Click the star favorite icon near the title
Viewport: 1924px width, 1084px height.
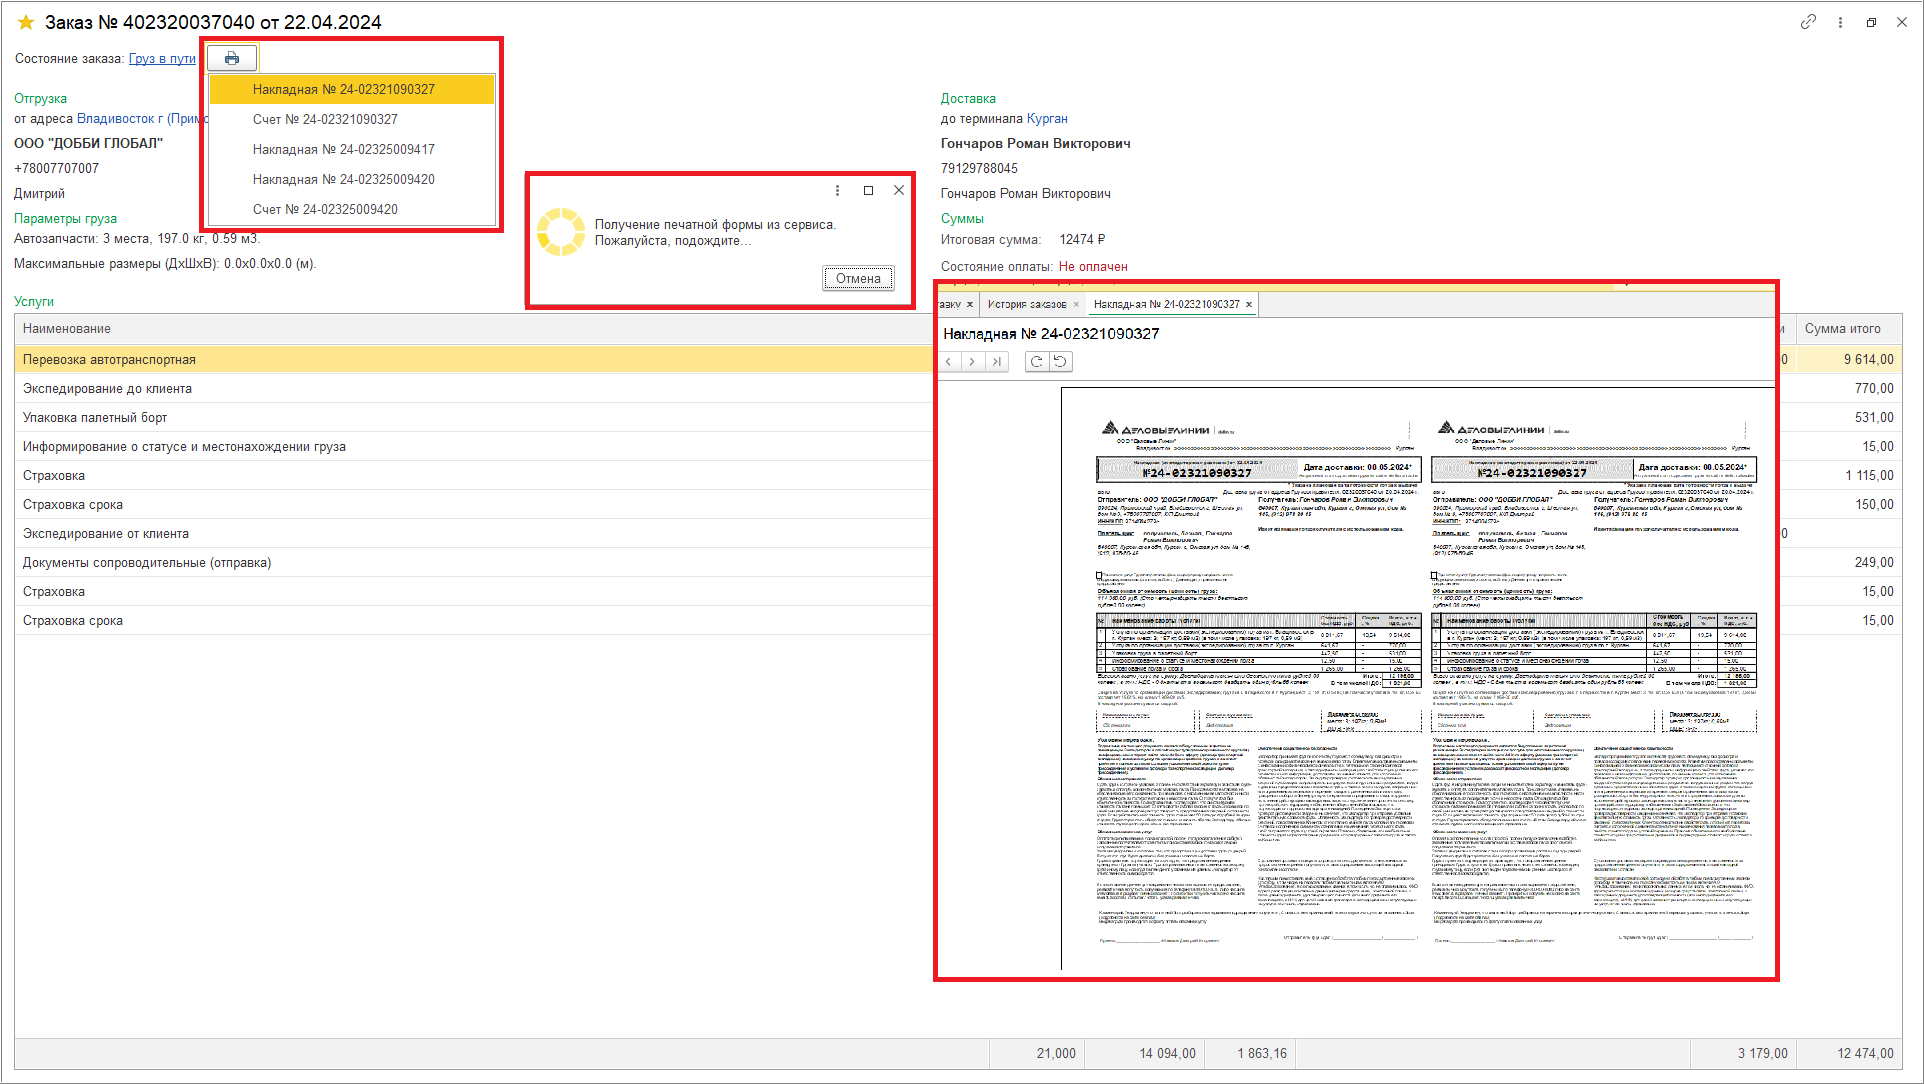click(x=26, y=22)
